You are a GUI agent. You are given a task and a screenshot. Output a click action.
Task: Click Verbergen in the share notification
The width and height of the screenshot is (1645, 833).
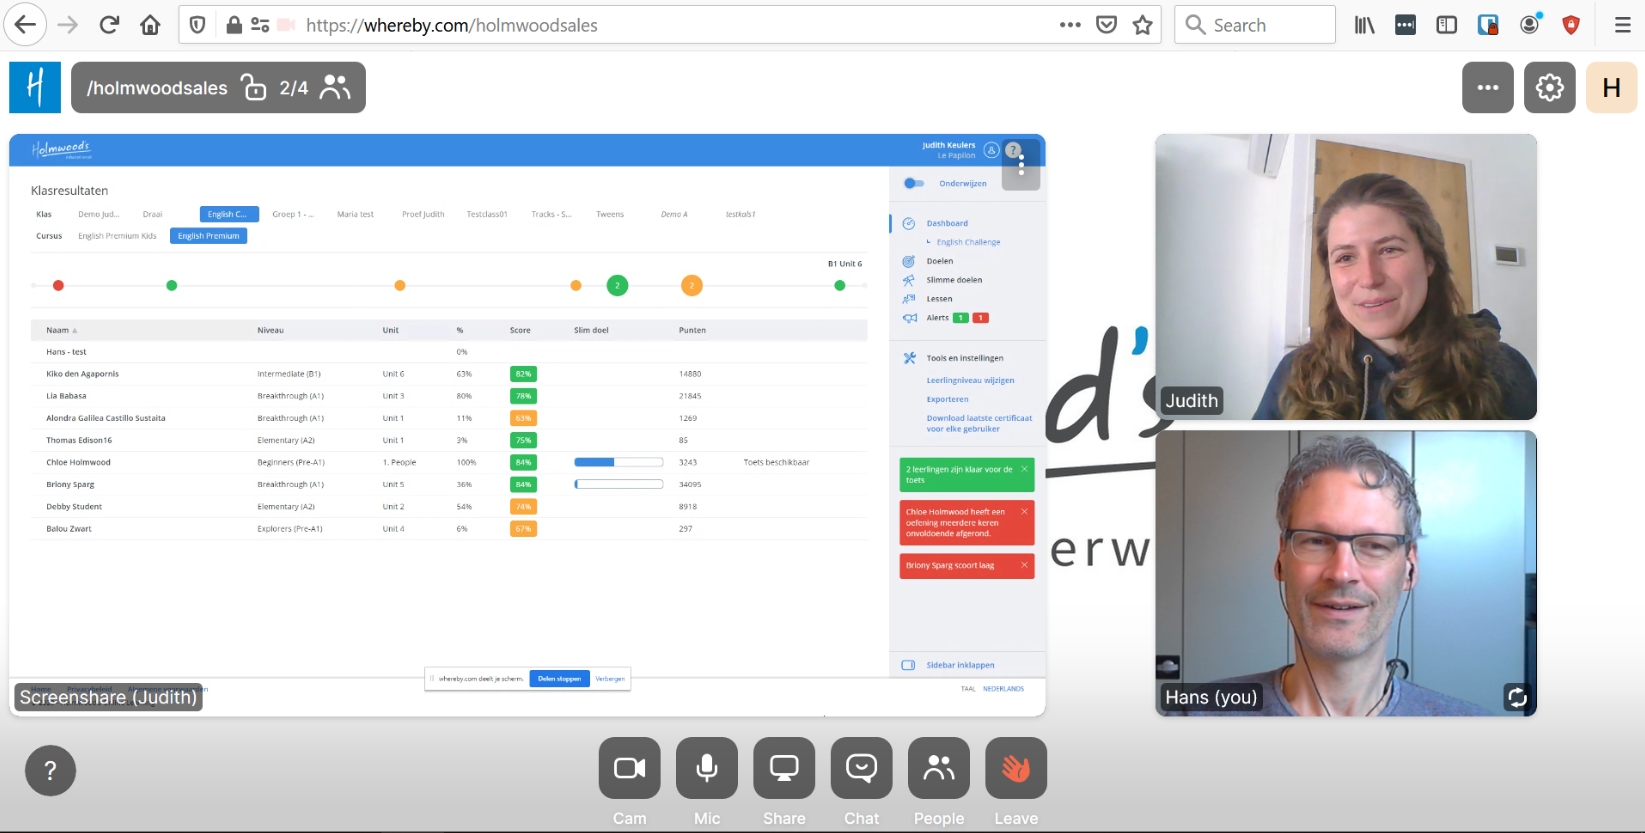tap(610, 678)
